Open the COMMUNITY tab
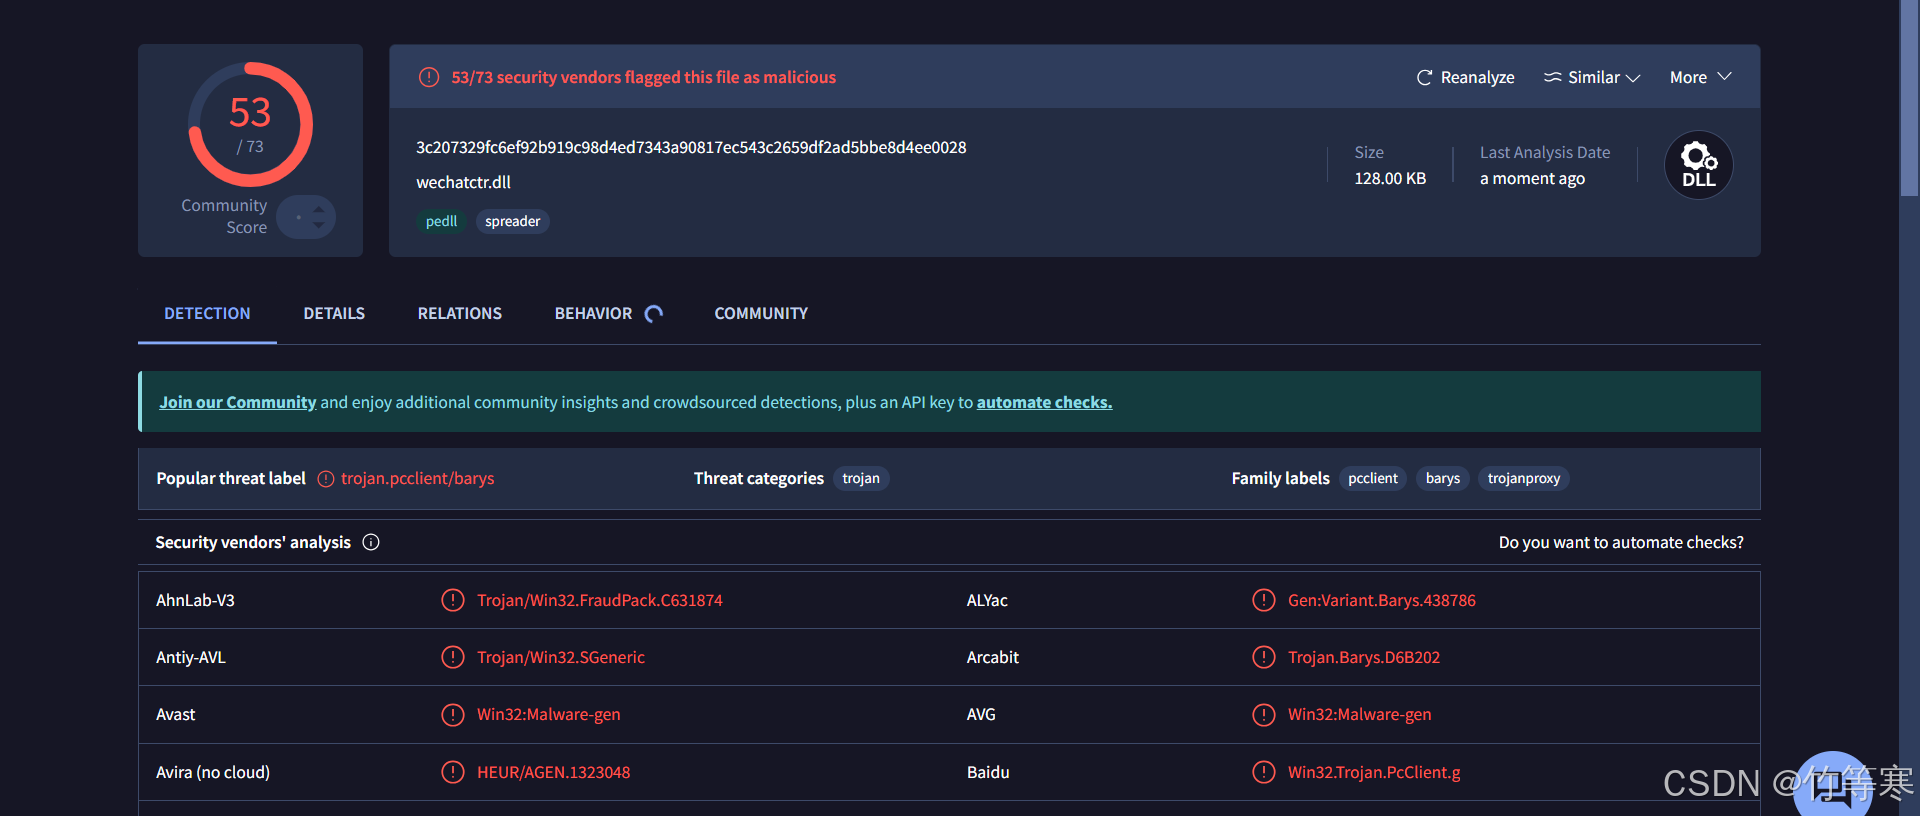 [761, 314]
